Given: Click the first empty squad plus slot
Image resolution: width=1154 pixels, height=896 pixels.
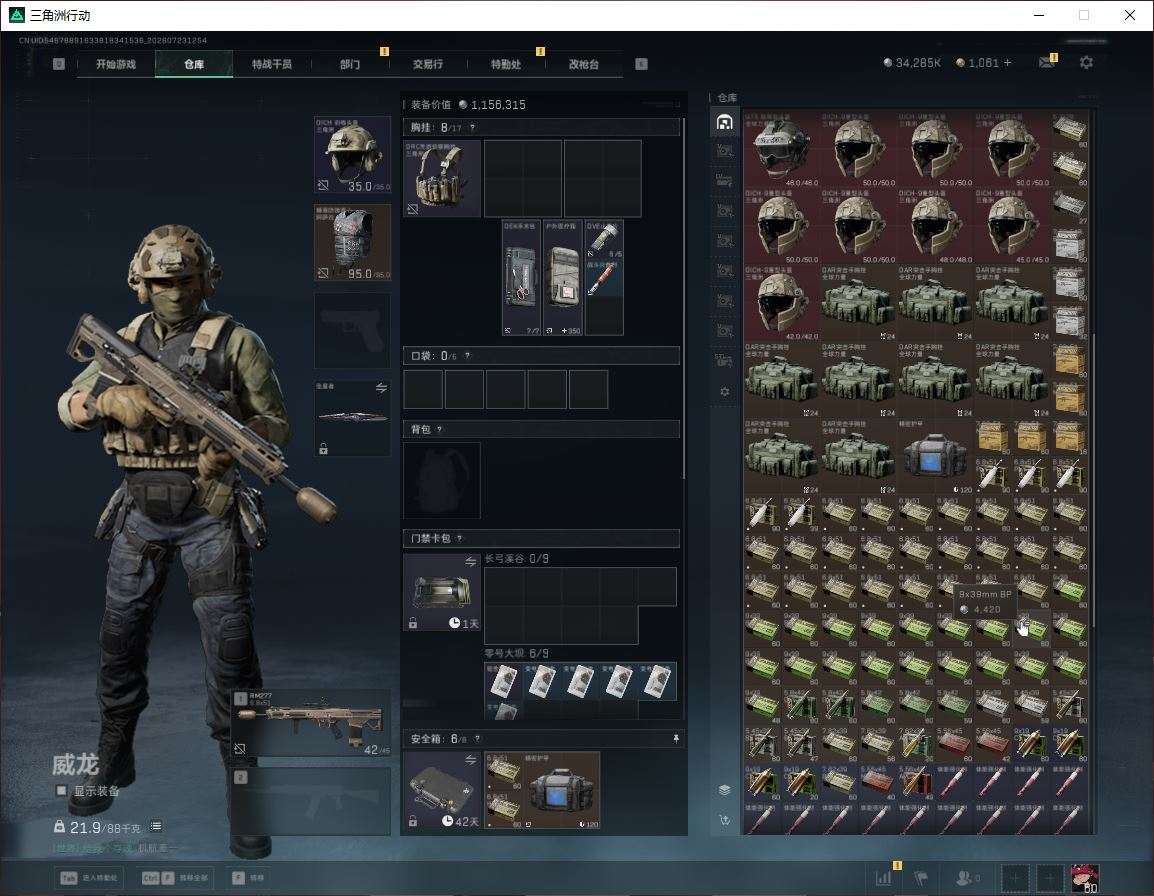Looking at the screenshot, I should click(1014, 878).
